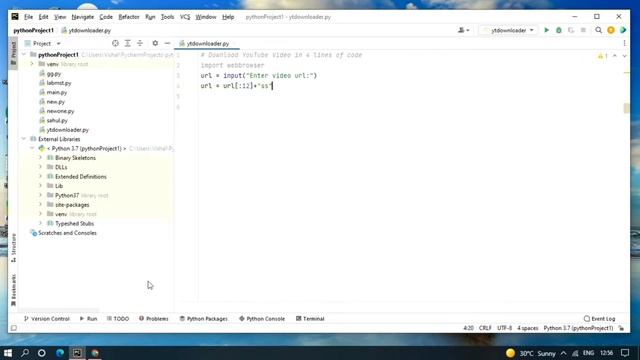The image size is (640, 360).
Task: Open the Run tool window
Action: [x=88, y=318]
